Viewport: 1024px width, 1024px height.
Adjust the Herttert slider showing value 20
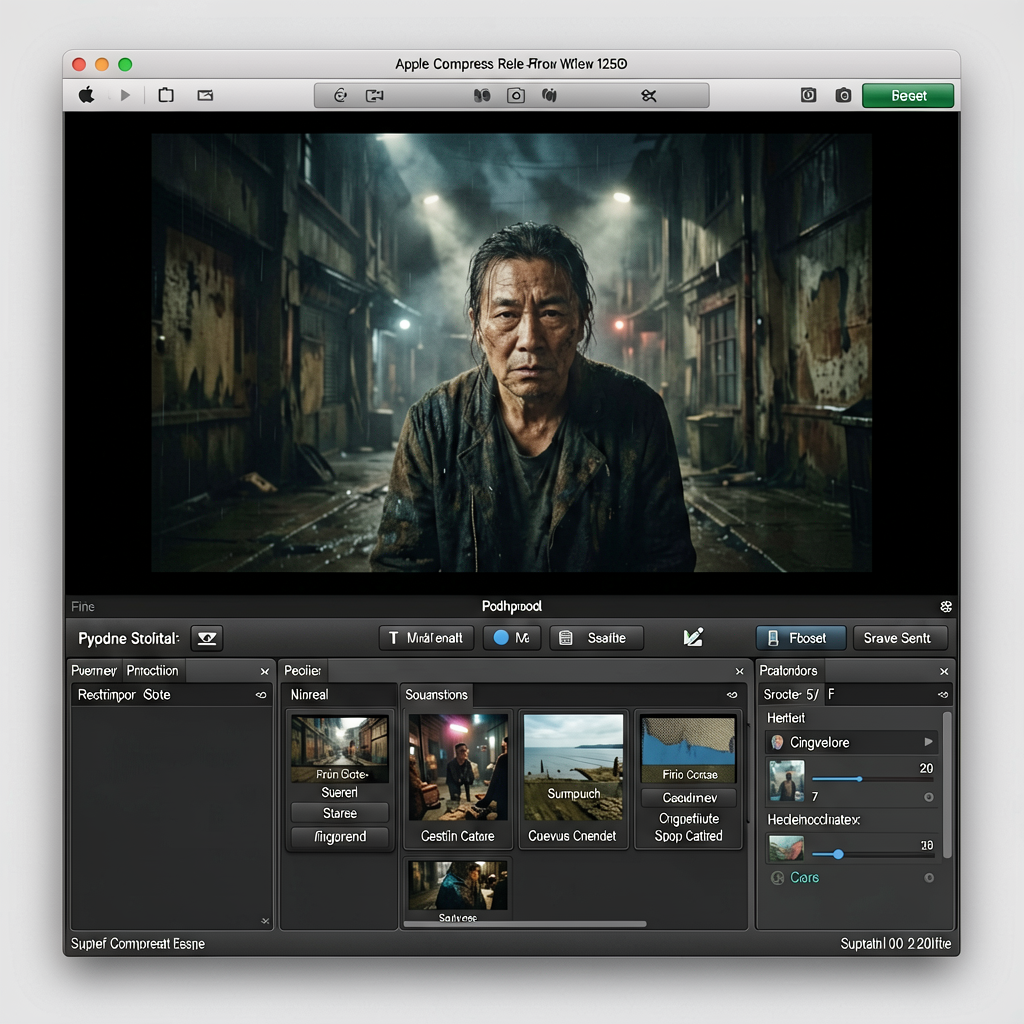click(x=859, y=779)
